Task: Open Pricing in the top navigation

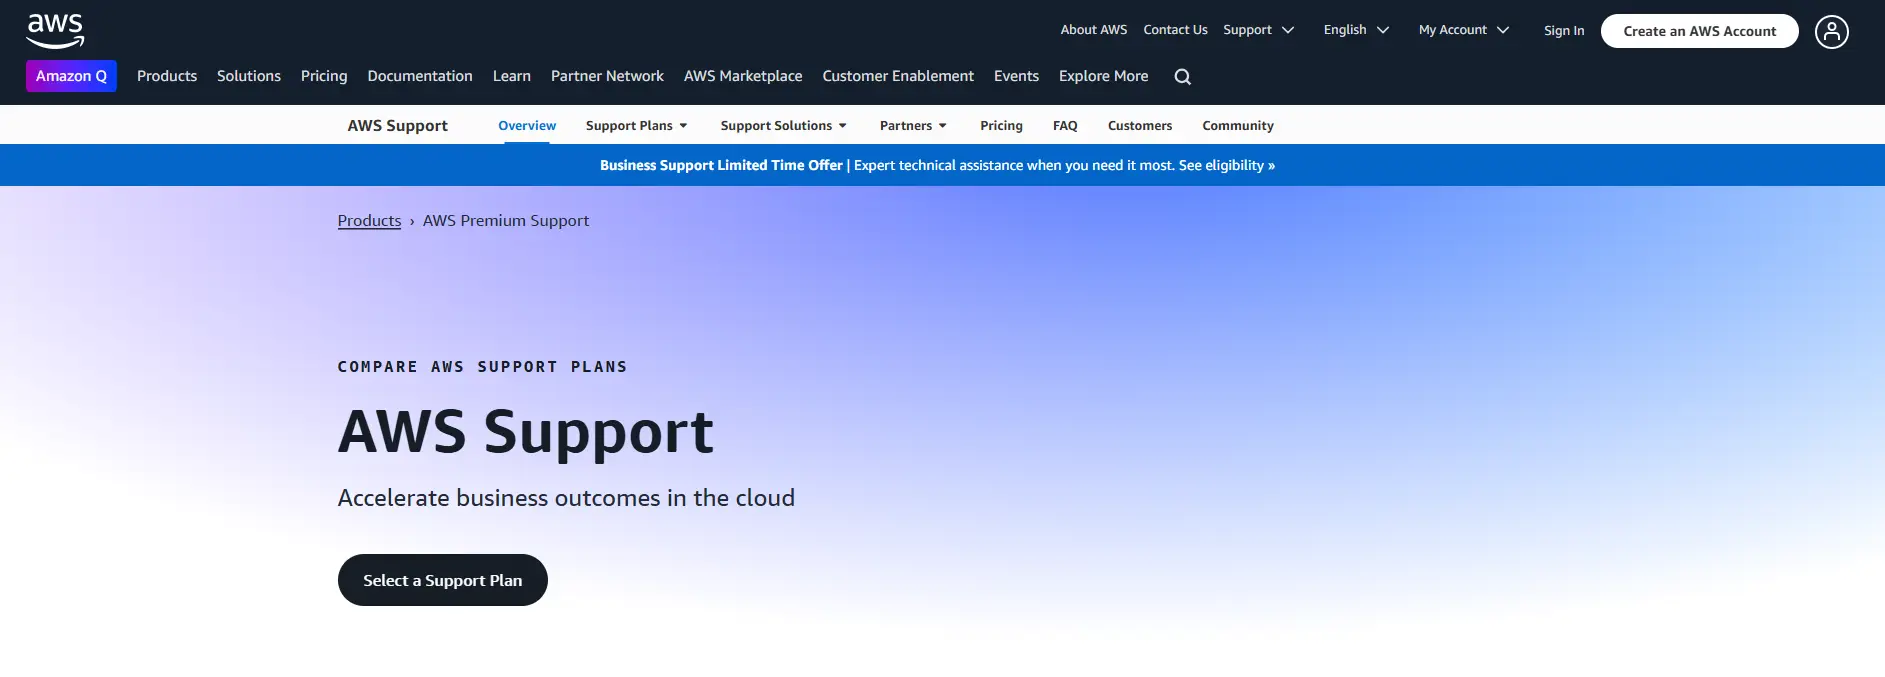Action: pos(324,76)
